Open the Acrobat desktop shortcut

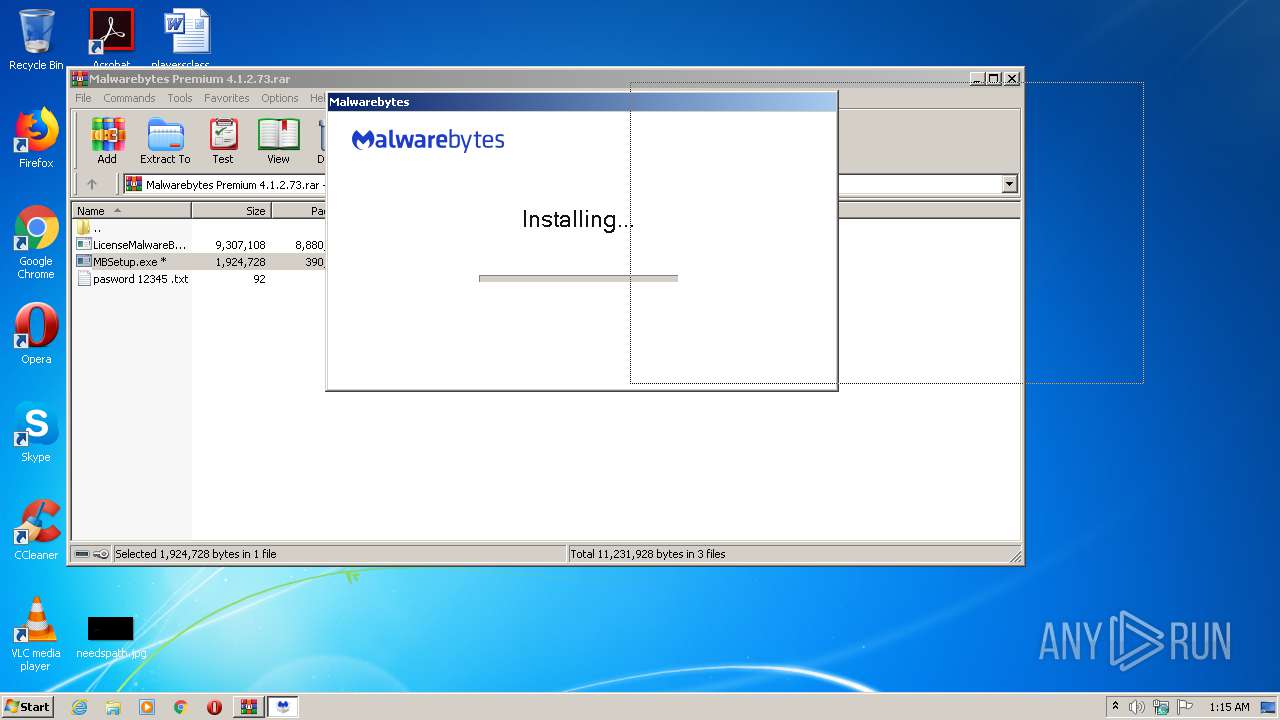(111, 40)
